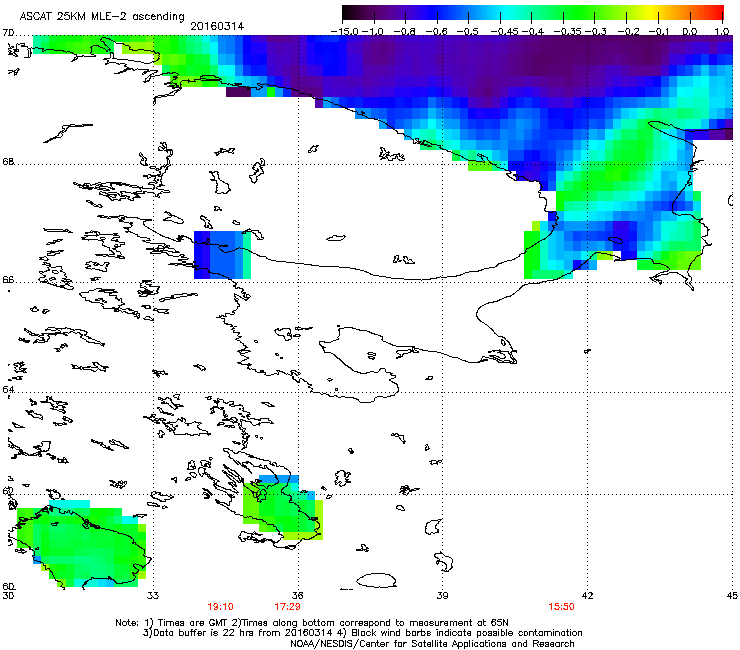Click the color bar label -0.8
Viewport: 740px width, 650px height.
404,32
